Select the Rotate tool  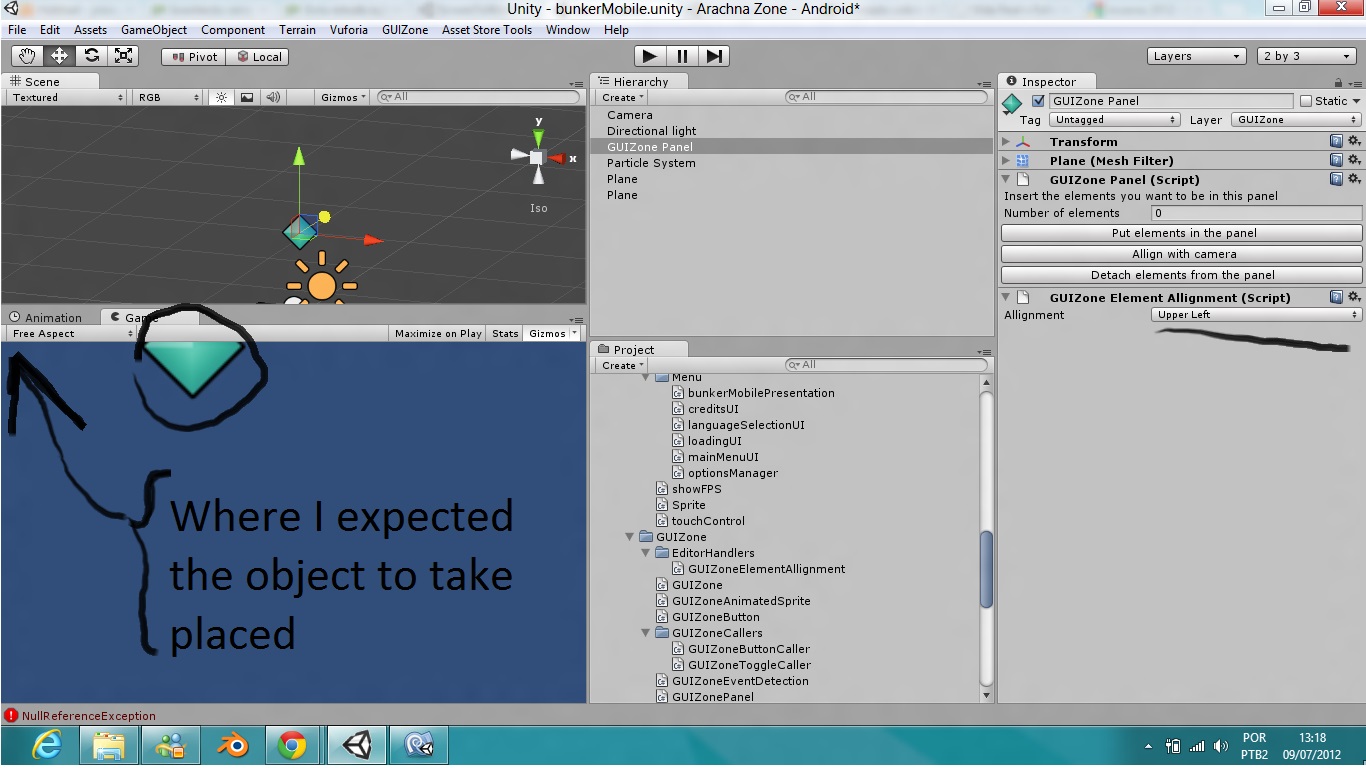(x=91, y=56)
